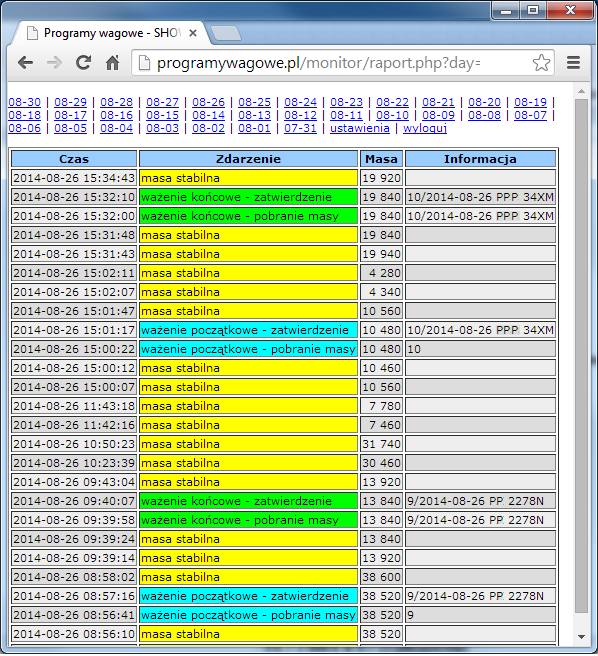The height and width of the screenshot is (656, 598).
Task: Open the 08-13 day report link
Action: 254,115
